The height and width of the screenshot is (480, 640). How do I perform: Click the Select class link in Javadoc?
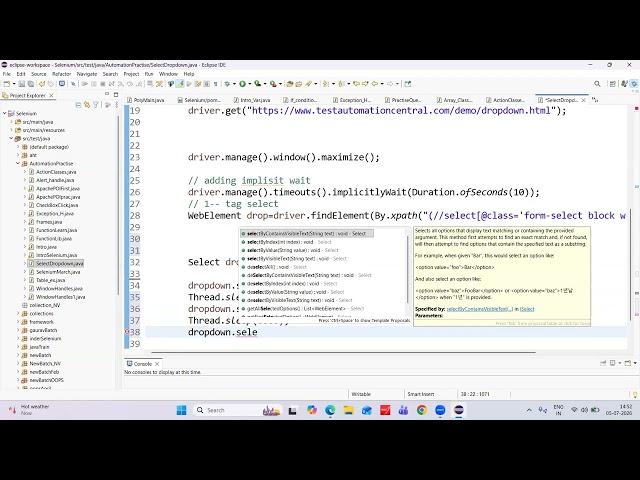pyautogui.click(x=527, y=309)
